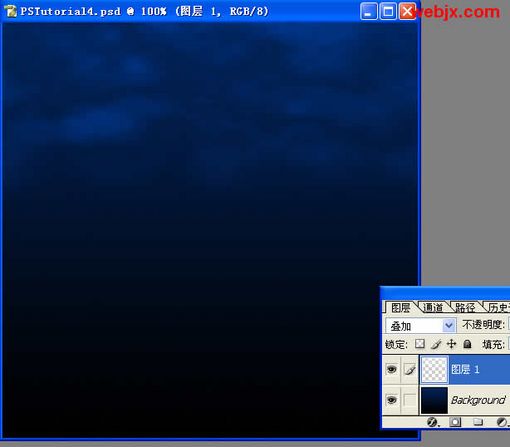Add a layer mask to 图层 1
This screenshot has height=447, width=510.
click(x=455, y=422)
